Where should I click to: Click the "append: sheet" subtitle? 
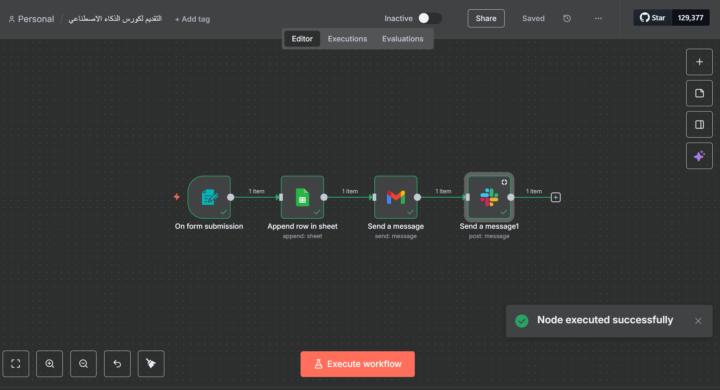click(302, 236)
